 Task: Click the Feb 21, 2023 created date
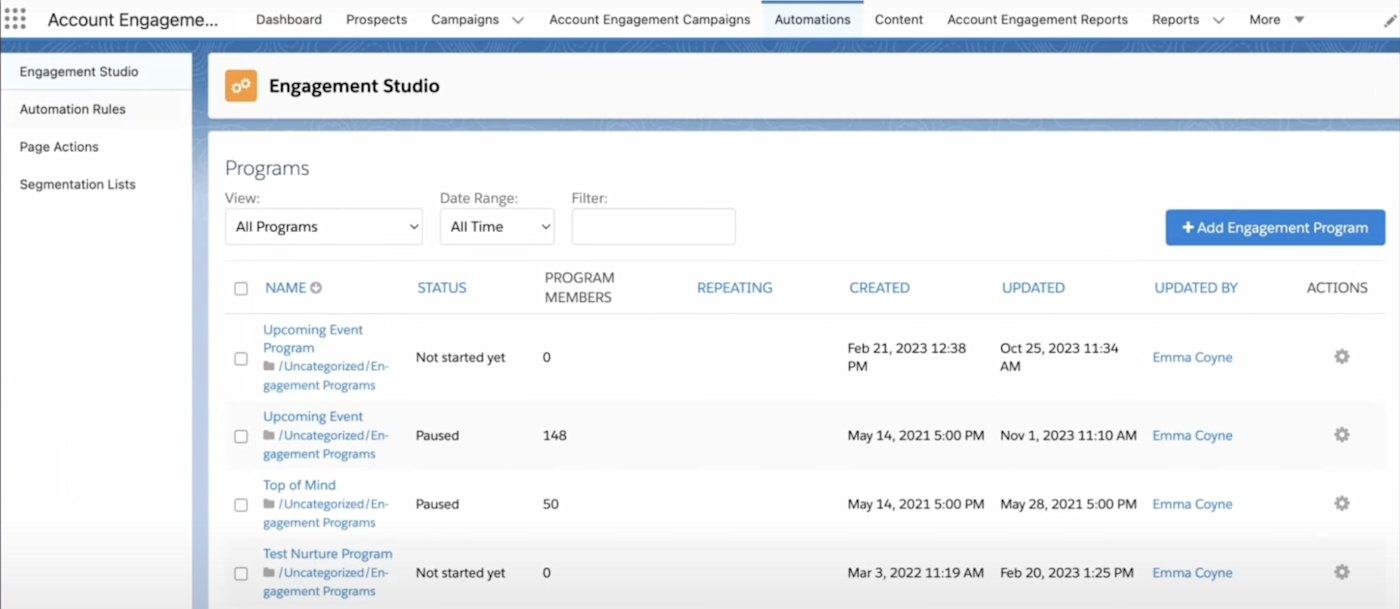(x=907, y=357)
